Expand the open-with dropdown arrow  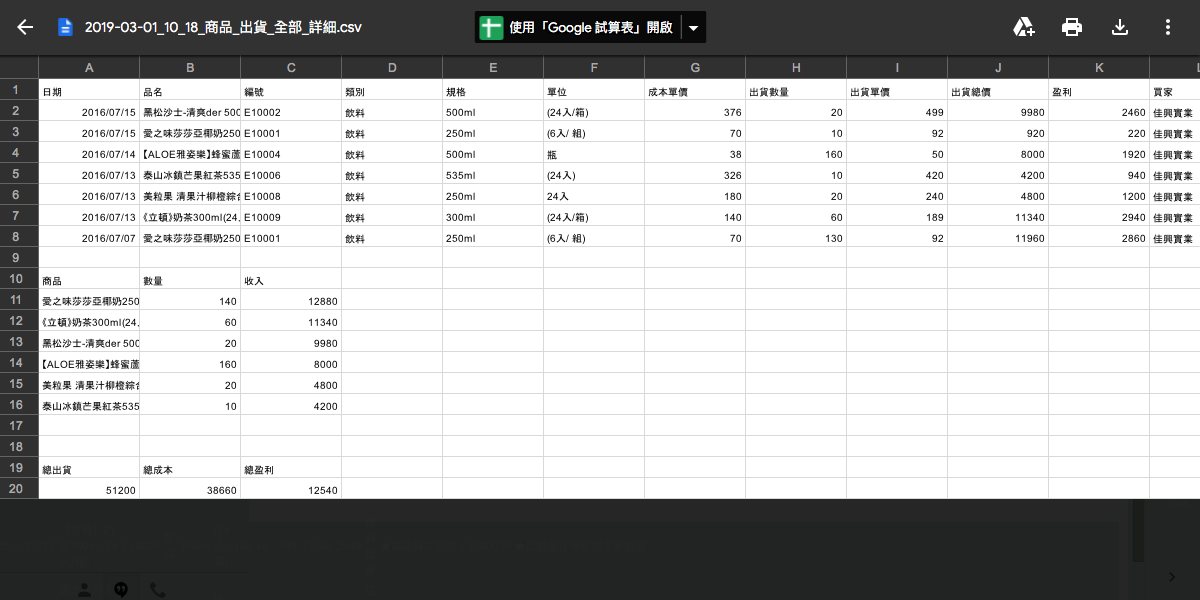click(693, 27)
